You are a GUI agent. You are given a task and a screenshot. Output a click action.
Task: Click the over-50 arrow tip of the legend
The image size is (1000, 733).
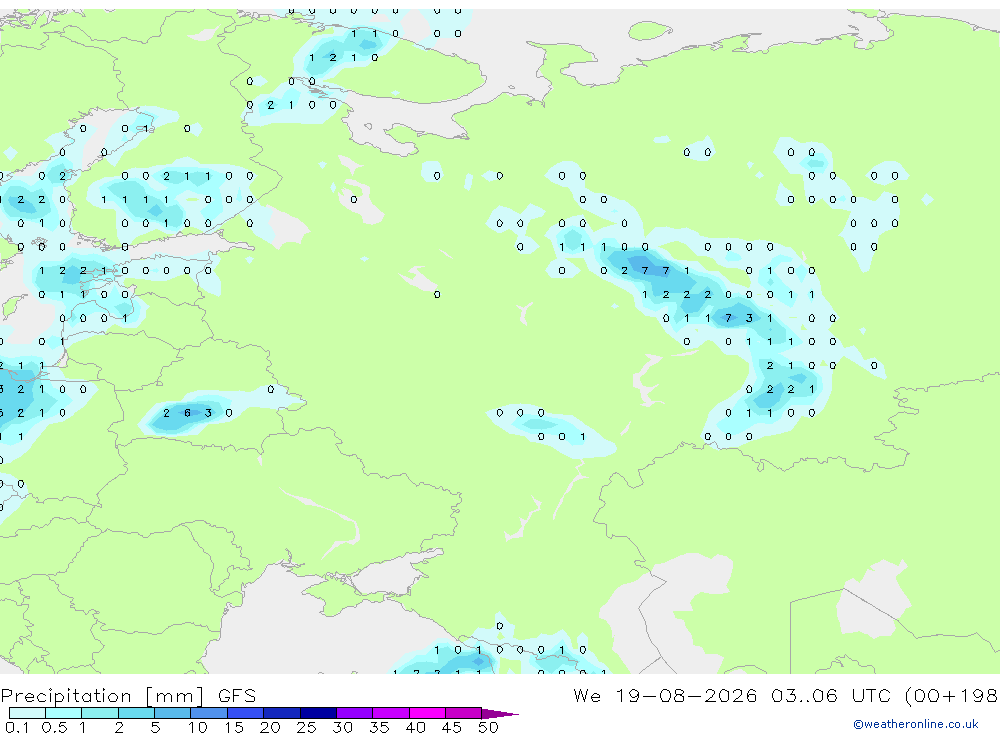point(500,713)
